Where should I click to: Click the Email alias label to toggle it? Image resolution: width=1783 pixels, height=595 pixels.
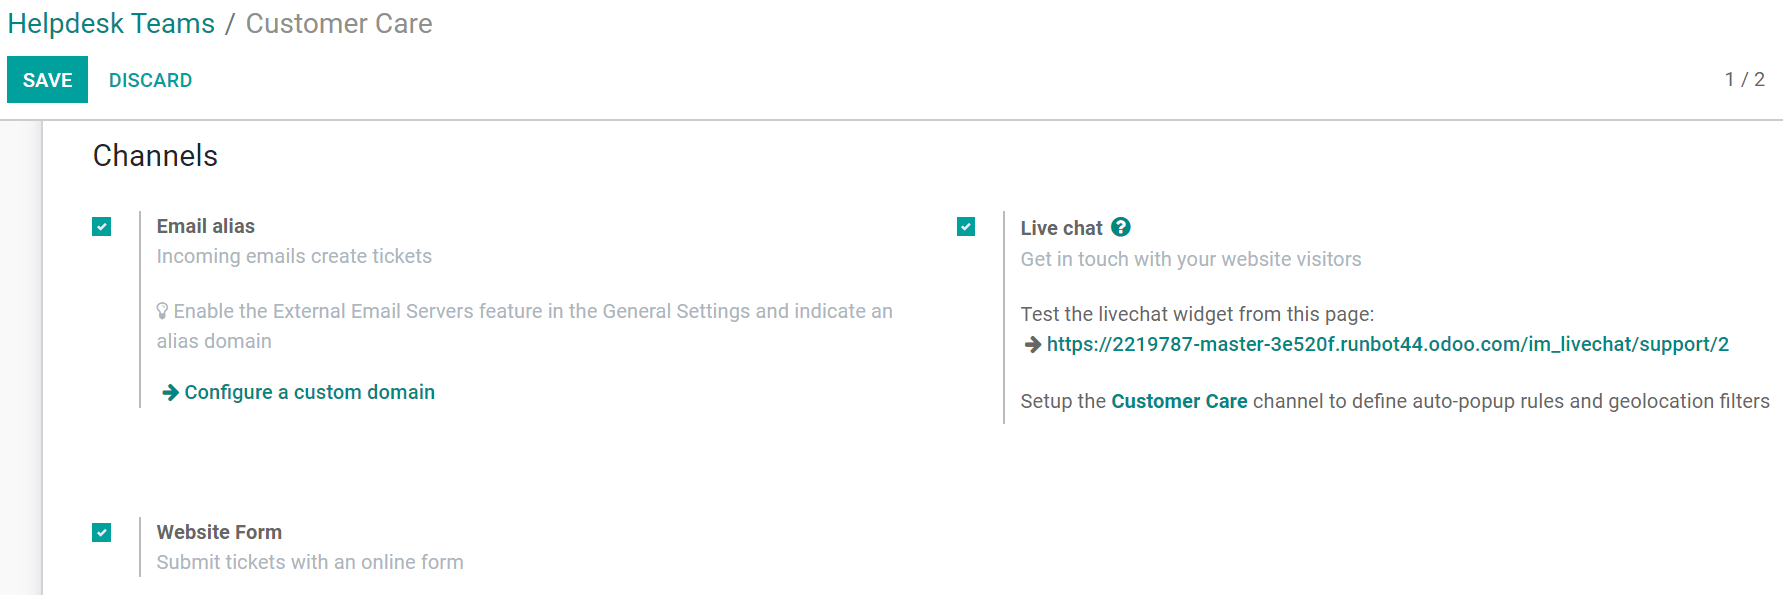tap(205, 226)
